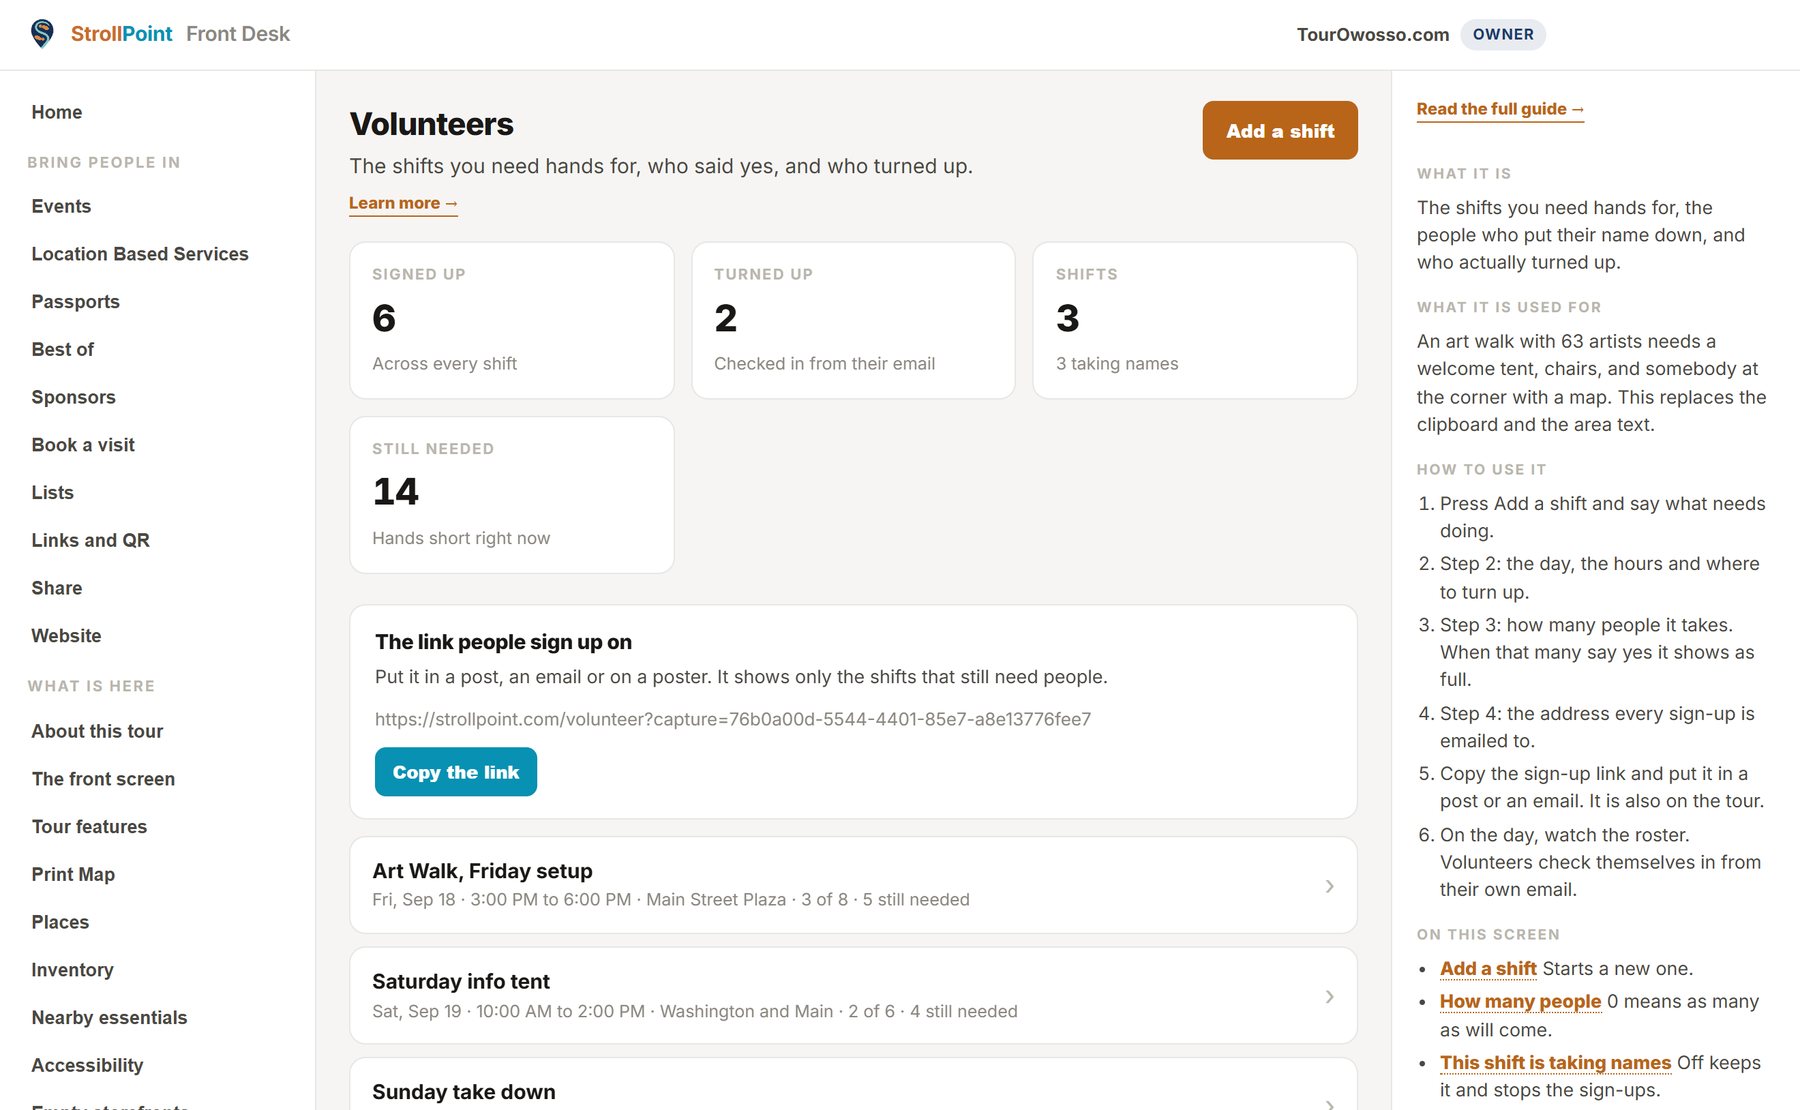Go to the Share page

(57, 588)
